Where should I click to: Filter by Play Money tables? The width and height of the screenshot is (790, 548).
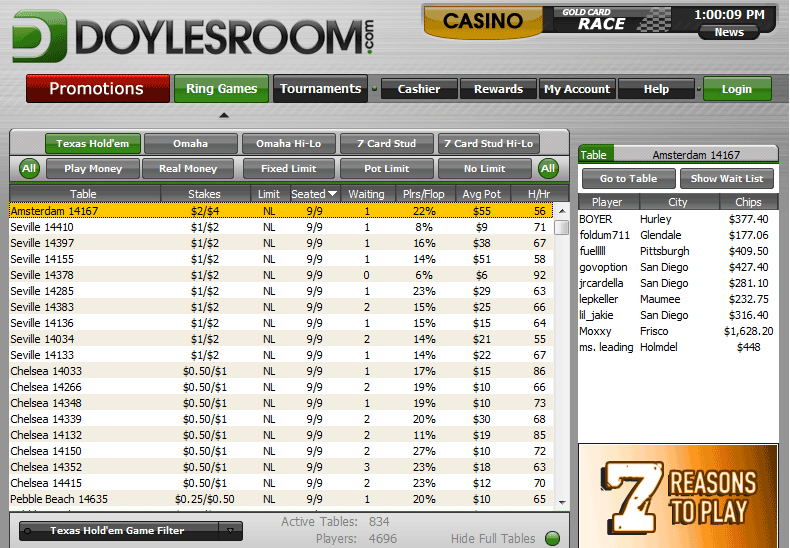93,168
